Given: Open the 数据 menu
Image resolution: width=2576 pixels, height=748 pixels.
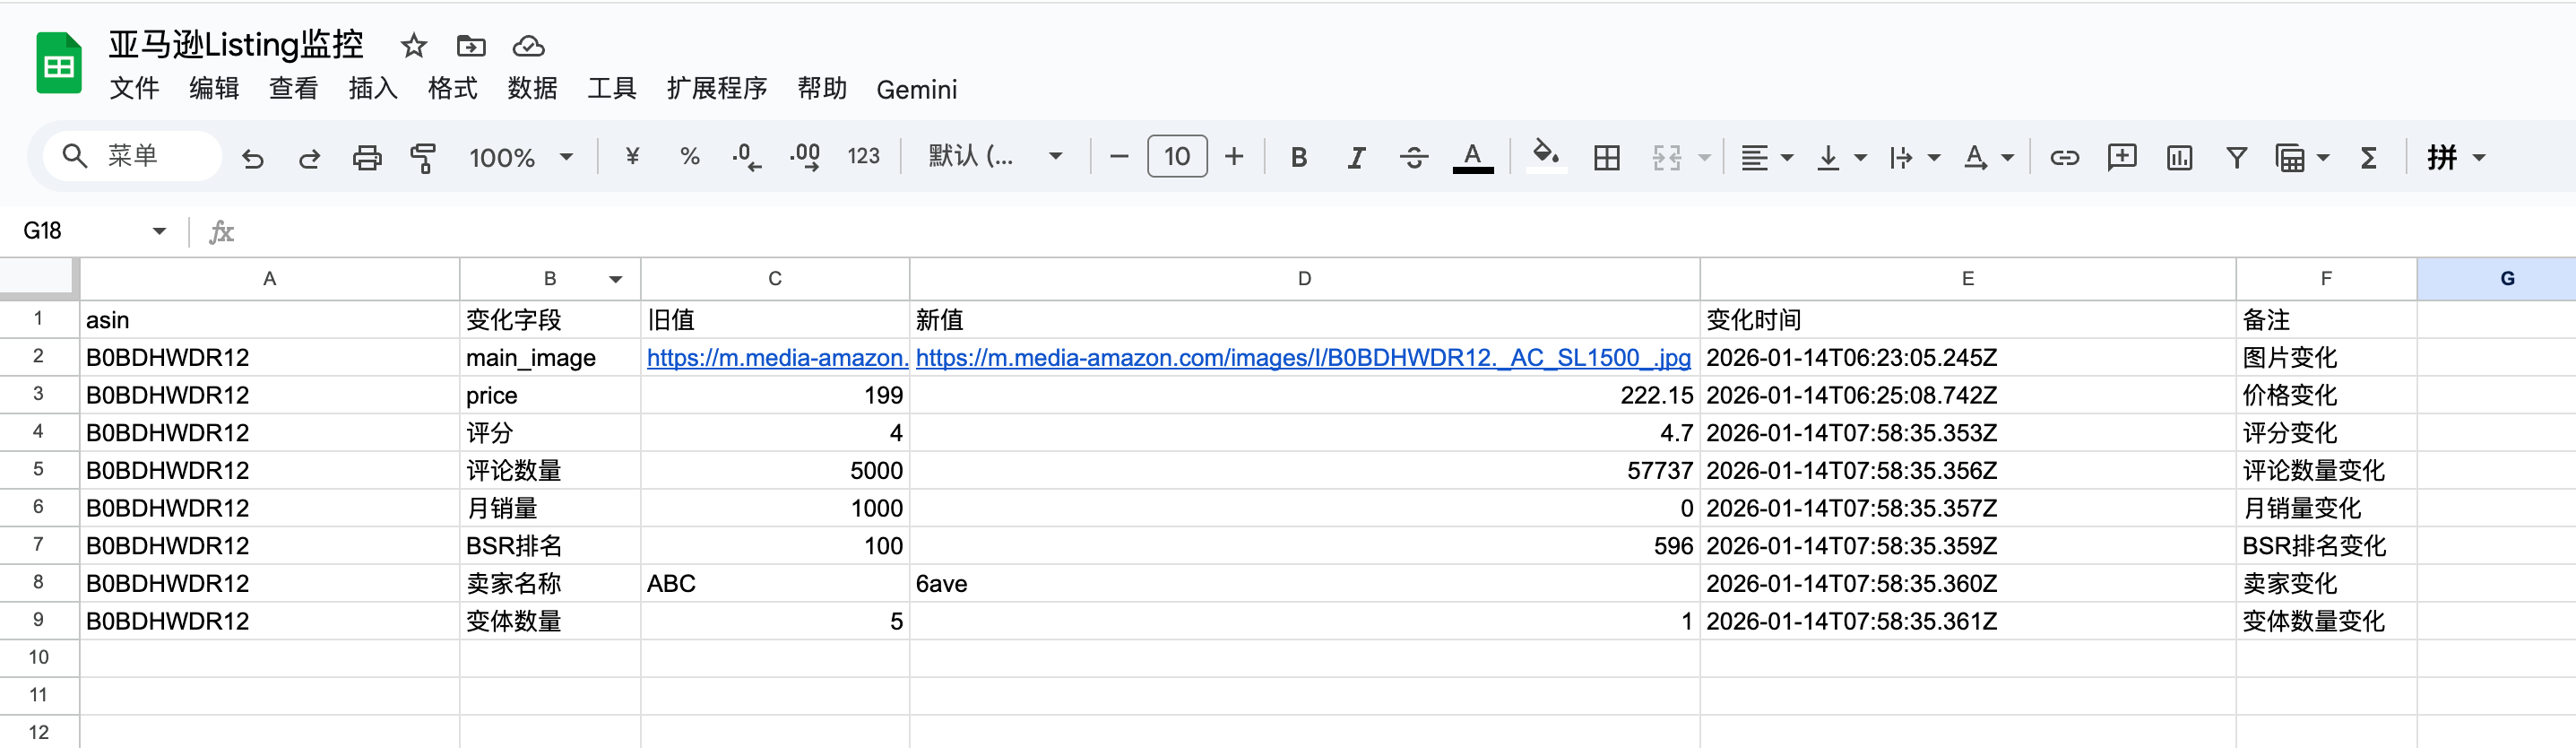Looking at the screenshot, I should tap(532, 89).
